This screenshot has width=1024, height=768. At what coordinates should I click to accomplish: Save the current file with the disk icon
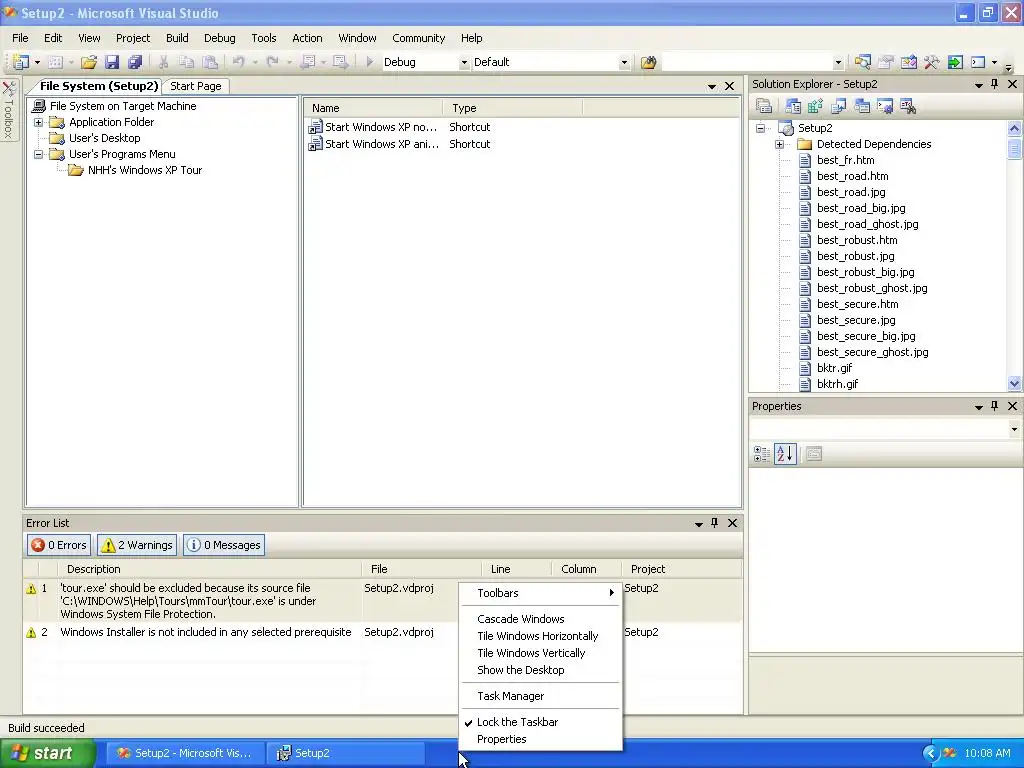(x=112, y=62)
